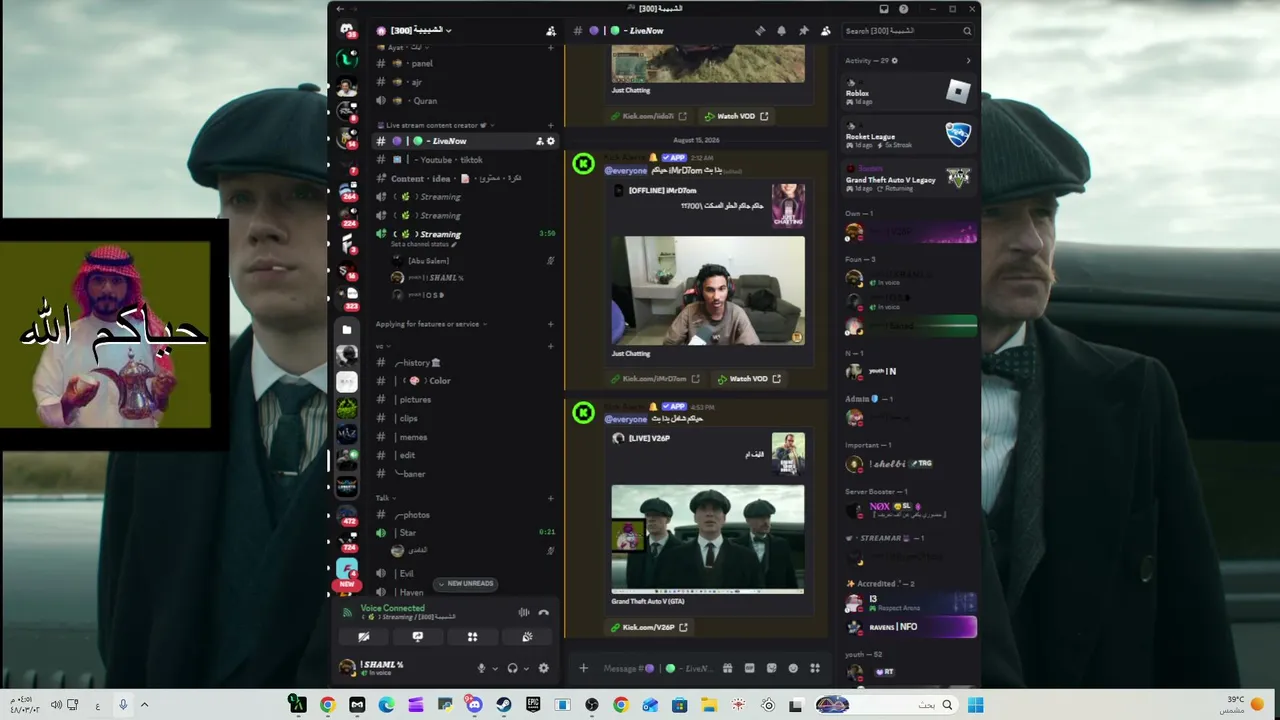Open the Discord inbox icon in title bar

[884, 9]
